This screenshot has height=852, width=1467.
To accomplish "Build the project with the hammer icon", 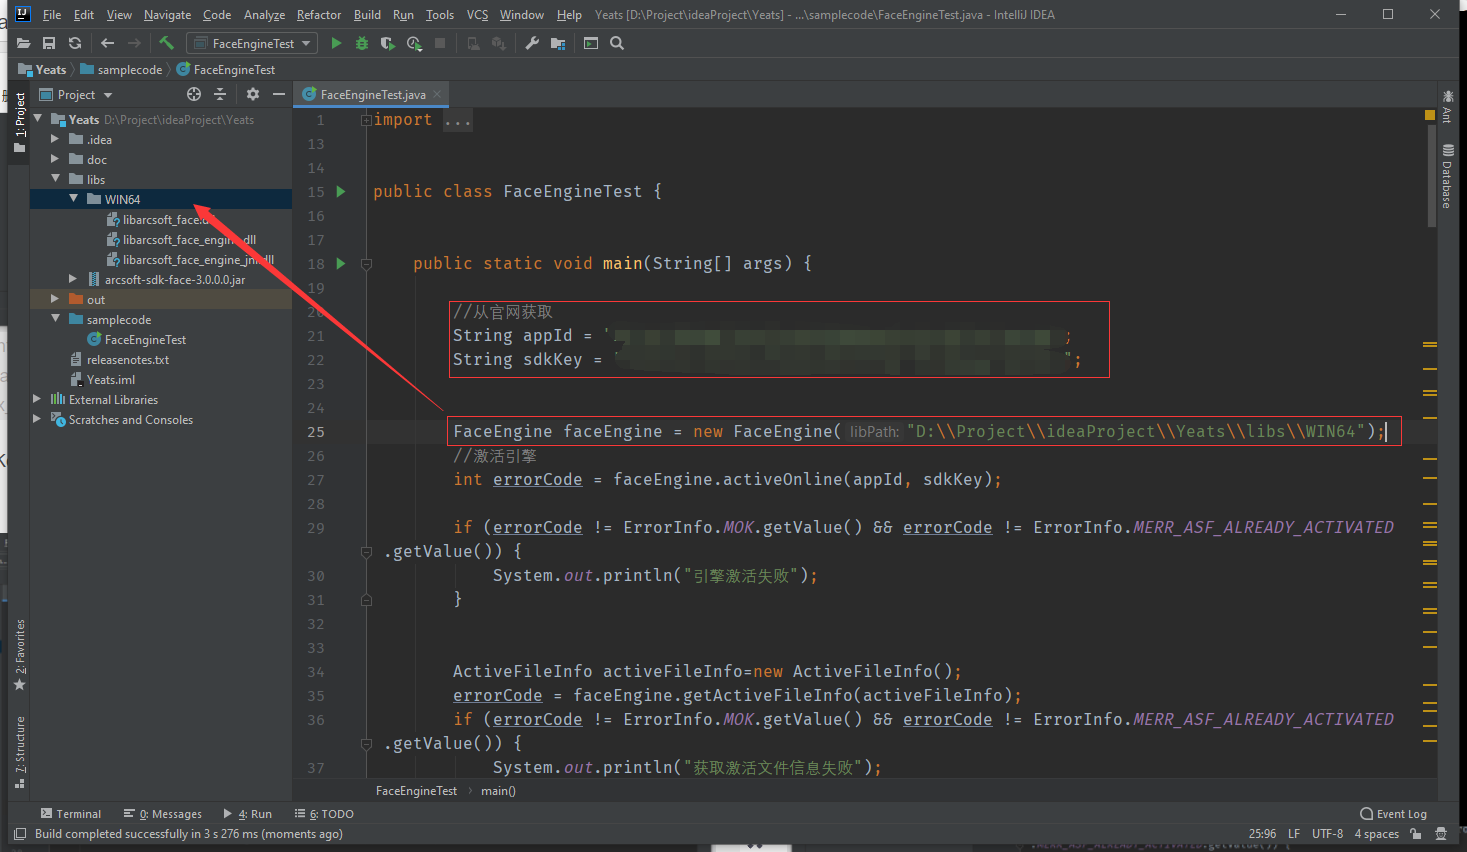I will pos(166,43).
